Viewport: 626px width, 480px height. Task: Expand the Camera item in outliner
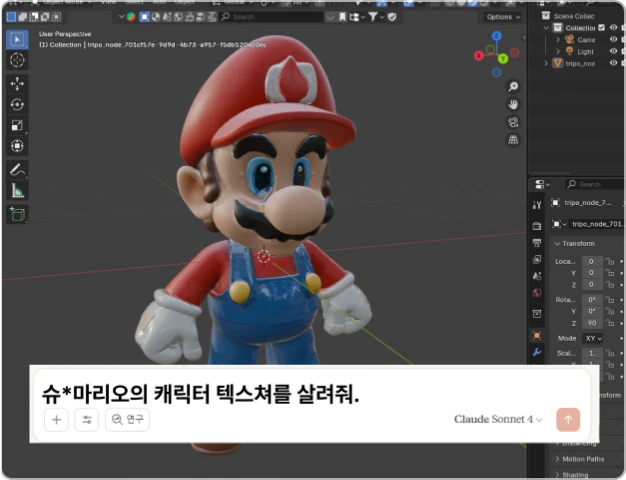click(x=558, y=40)
